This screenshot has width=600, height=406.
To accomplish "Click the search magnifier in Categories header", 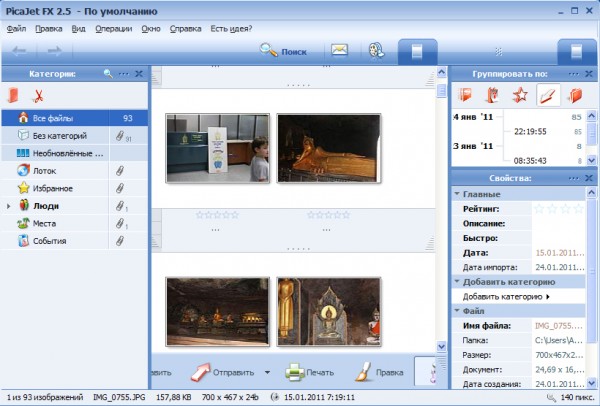I will tap(108, 73).
